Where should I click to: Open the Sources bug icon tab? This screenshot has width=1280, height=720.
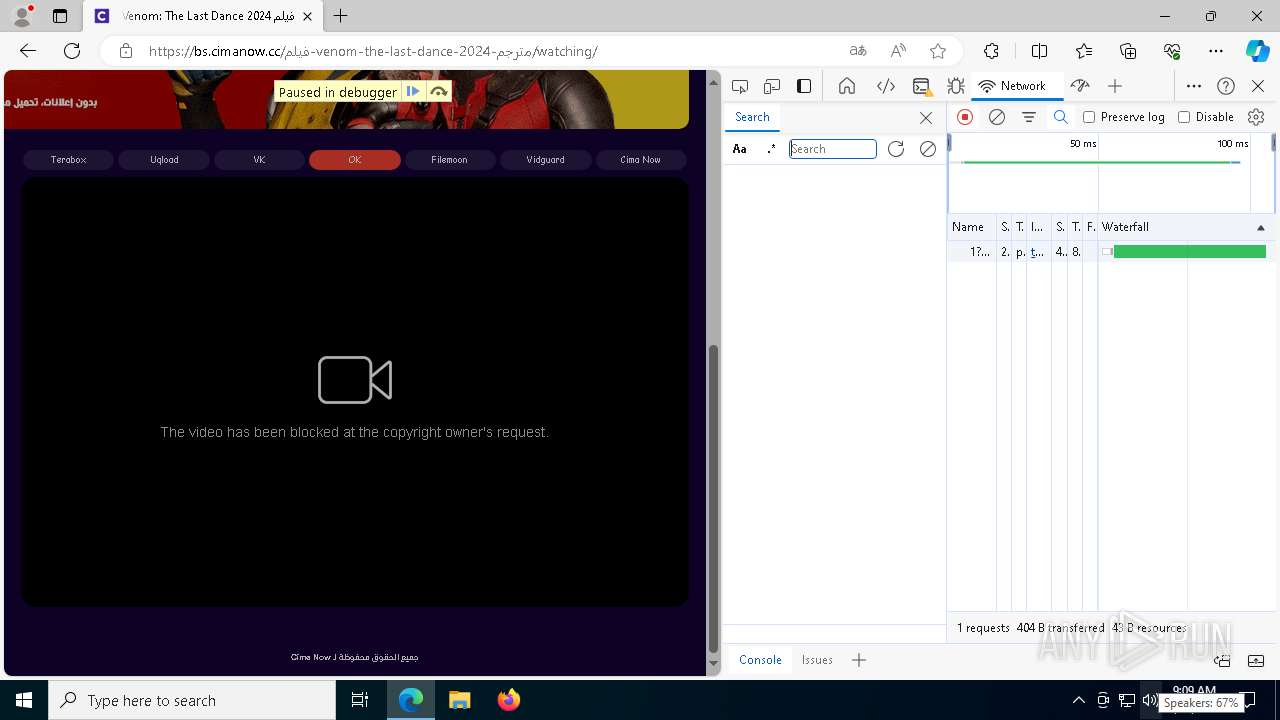[x=956, y=86]
